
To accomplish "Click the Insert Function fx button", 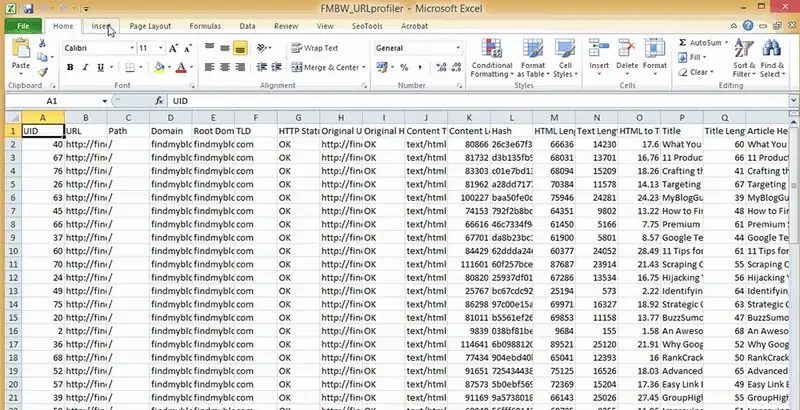I will (159, 101).
